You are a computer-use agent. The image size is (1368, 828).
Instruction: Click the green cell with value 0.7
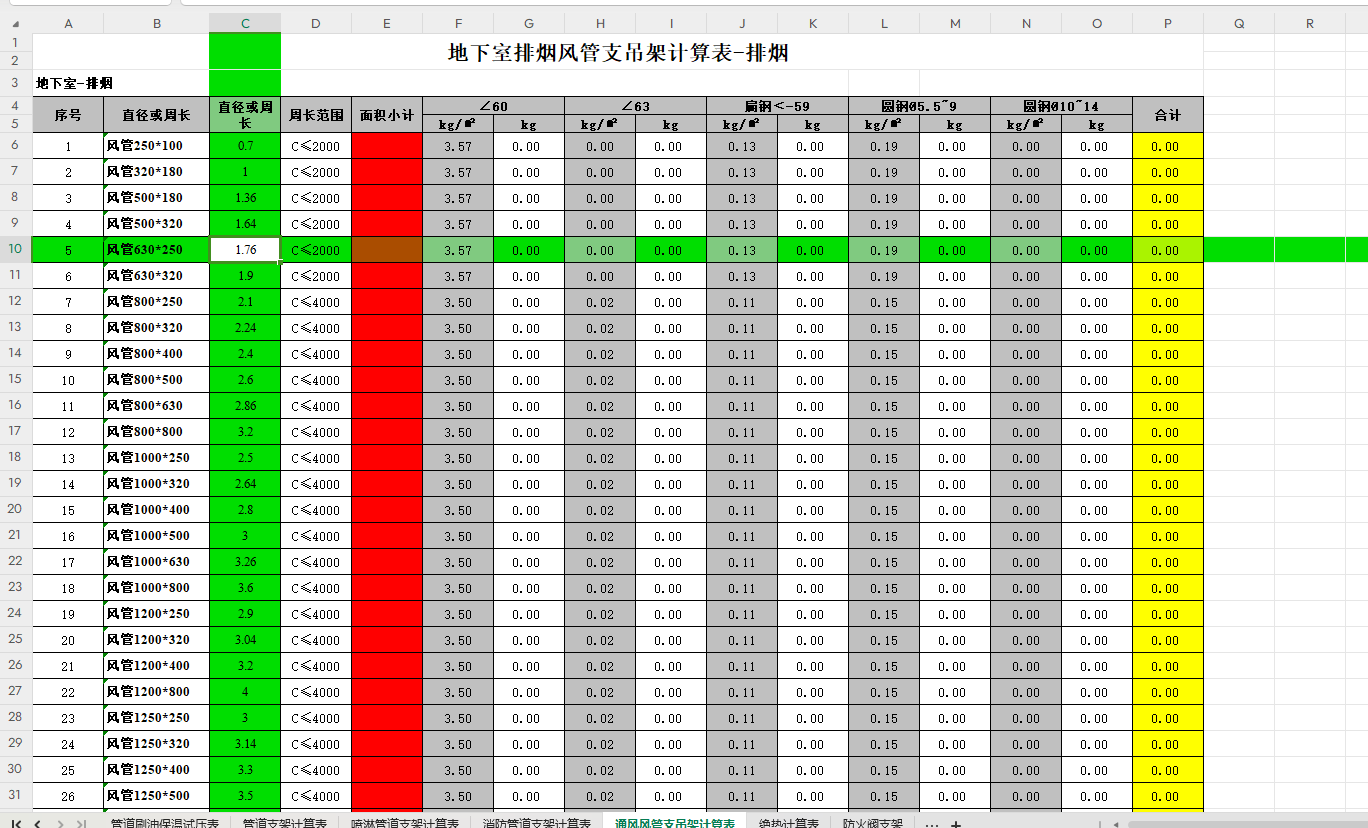coord(245,146)
